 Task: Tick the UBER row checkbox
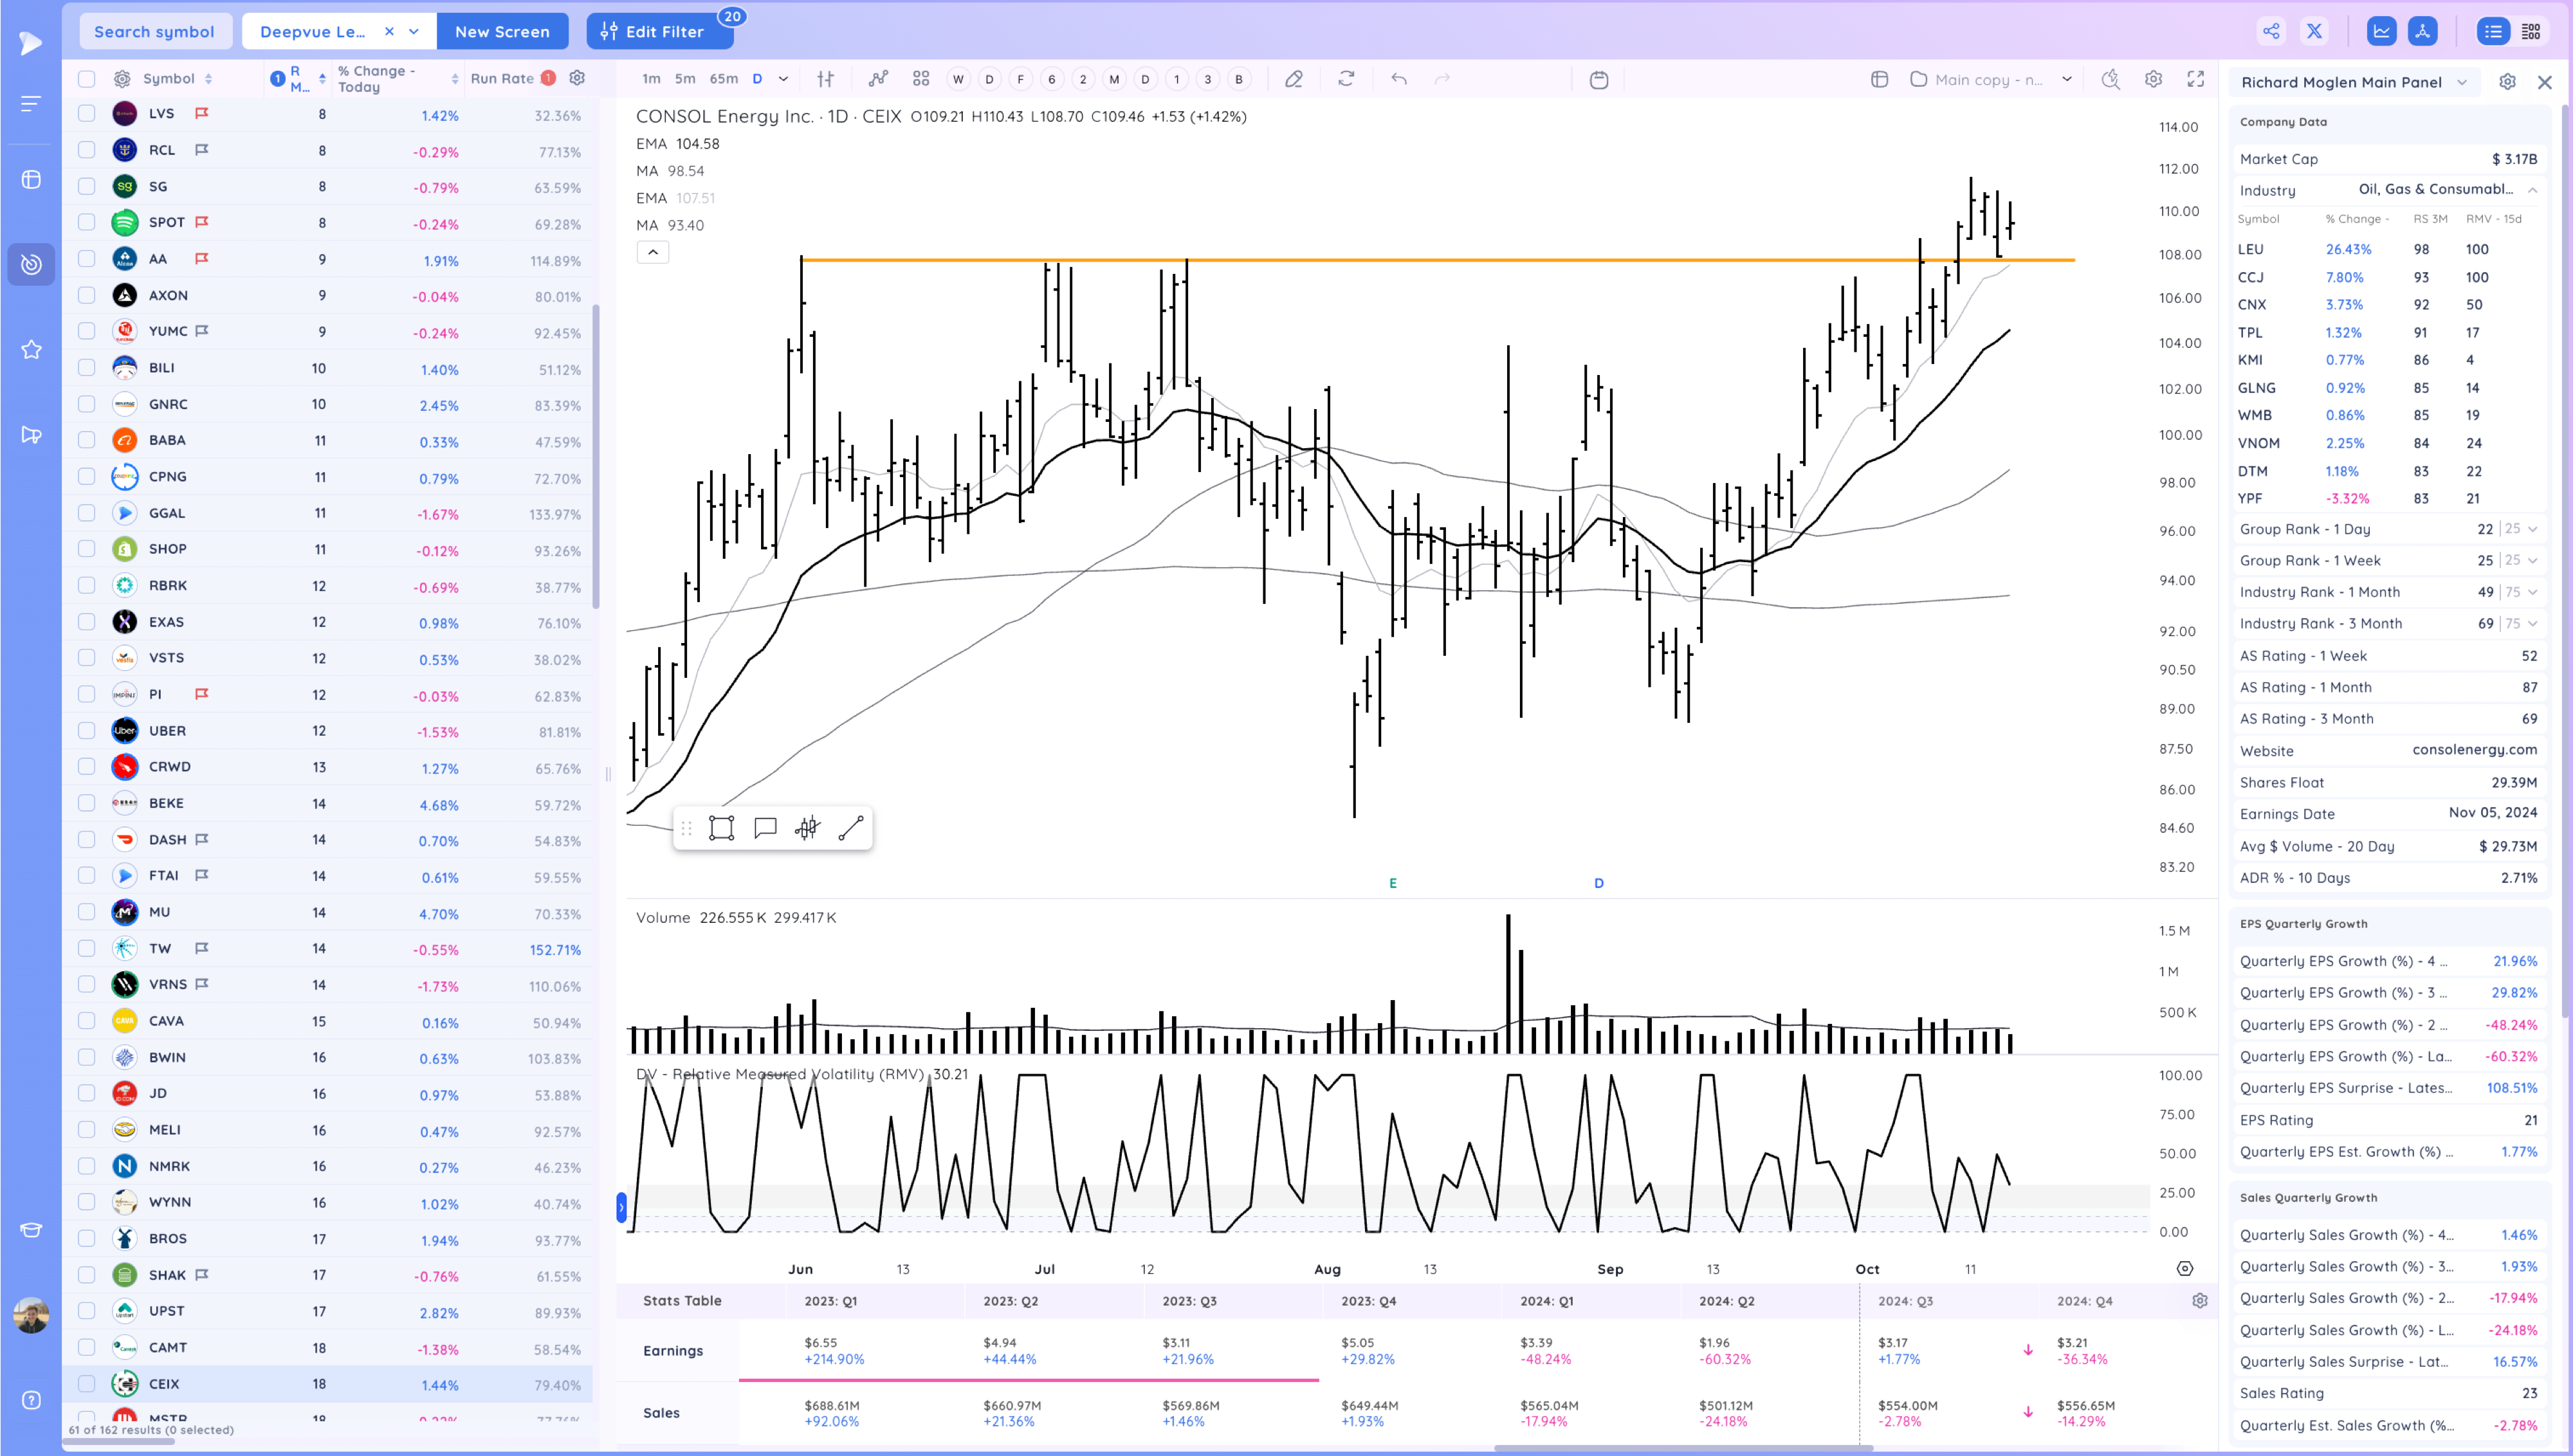tap(87, 731)
